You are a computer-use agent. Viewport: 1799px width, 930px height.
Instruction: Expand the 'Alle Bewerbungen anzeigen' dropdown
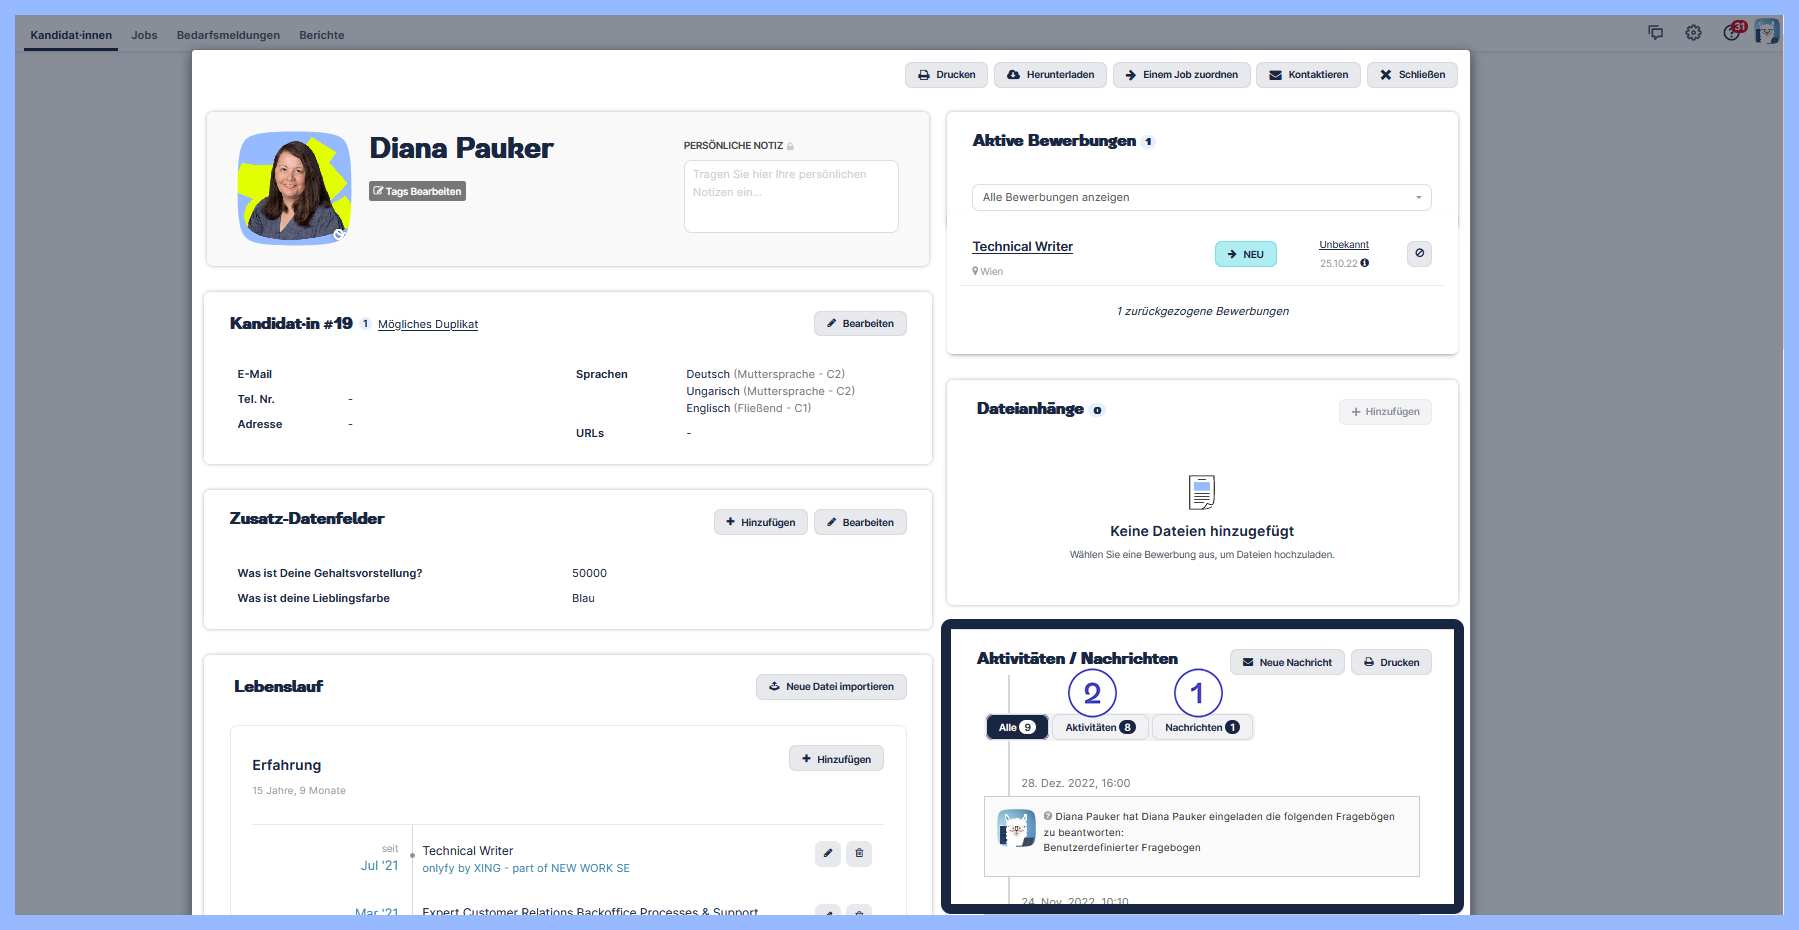tap(1201, 198)
